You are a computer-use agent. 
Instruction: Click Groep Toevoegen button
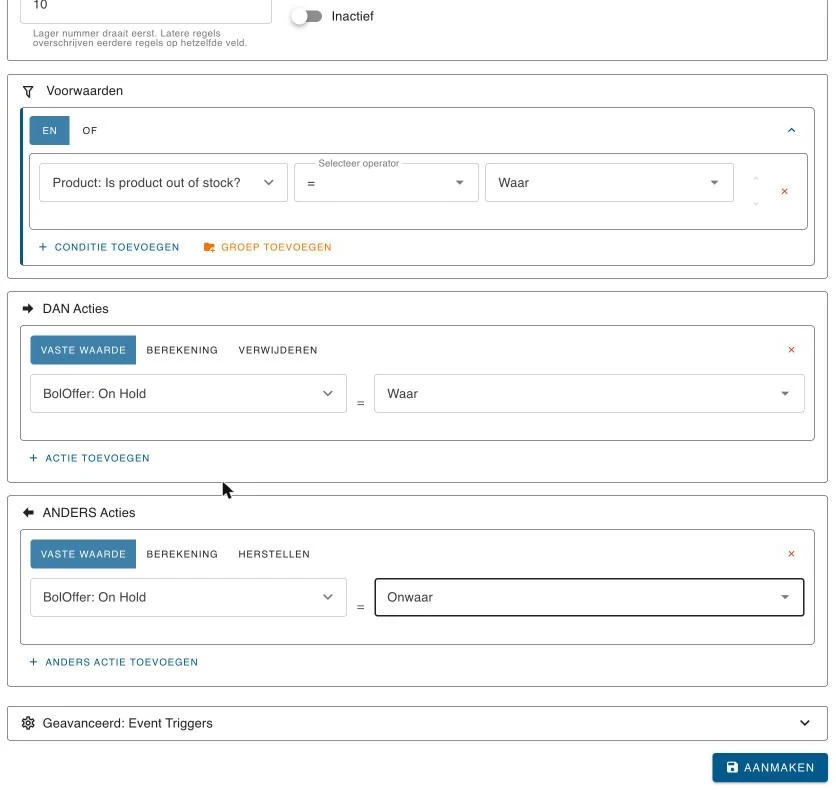point(268,247)
